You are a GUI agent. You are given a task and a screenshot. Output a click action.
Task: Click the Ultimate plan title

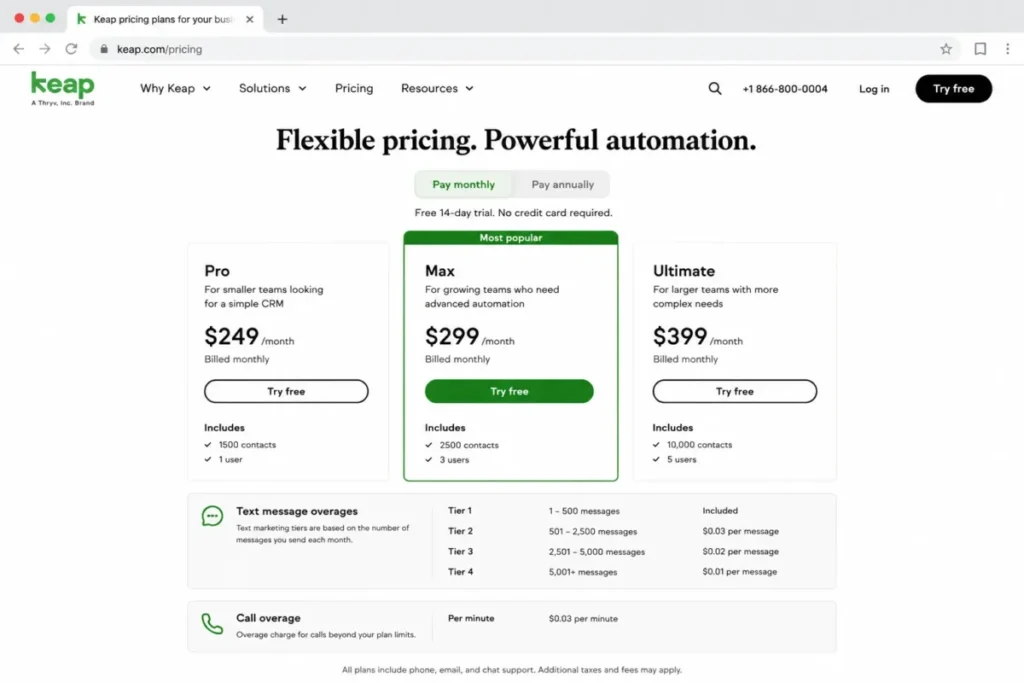pyautogui.click(x=684, y=270)
